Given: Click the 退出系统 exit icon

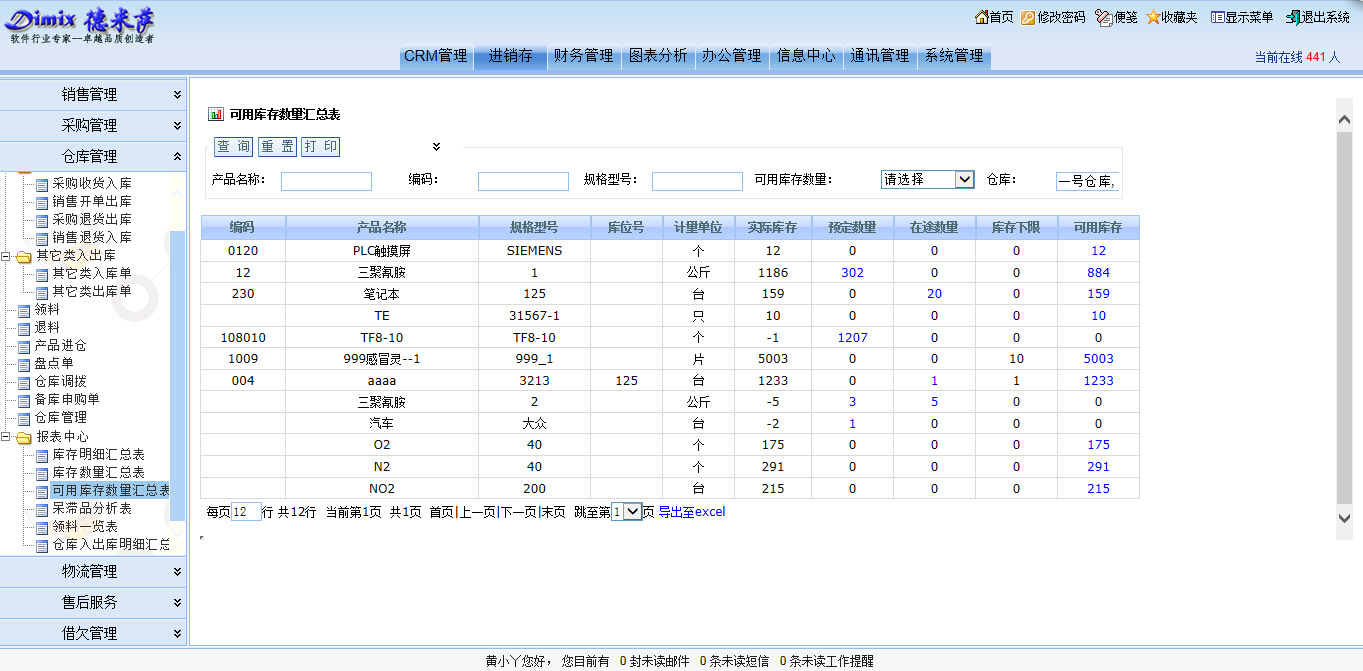Looking at the screenshot, I should click(x=1292, y=17).
